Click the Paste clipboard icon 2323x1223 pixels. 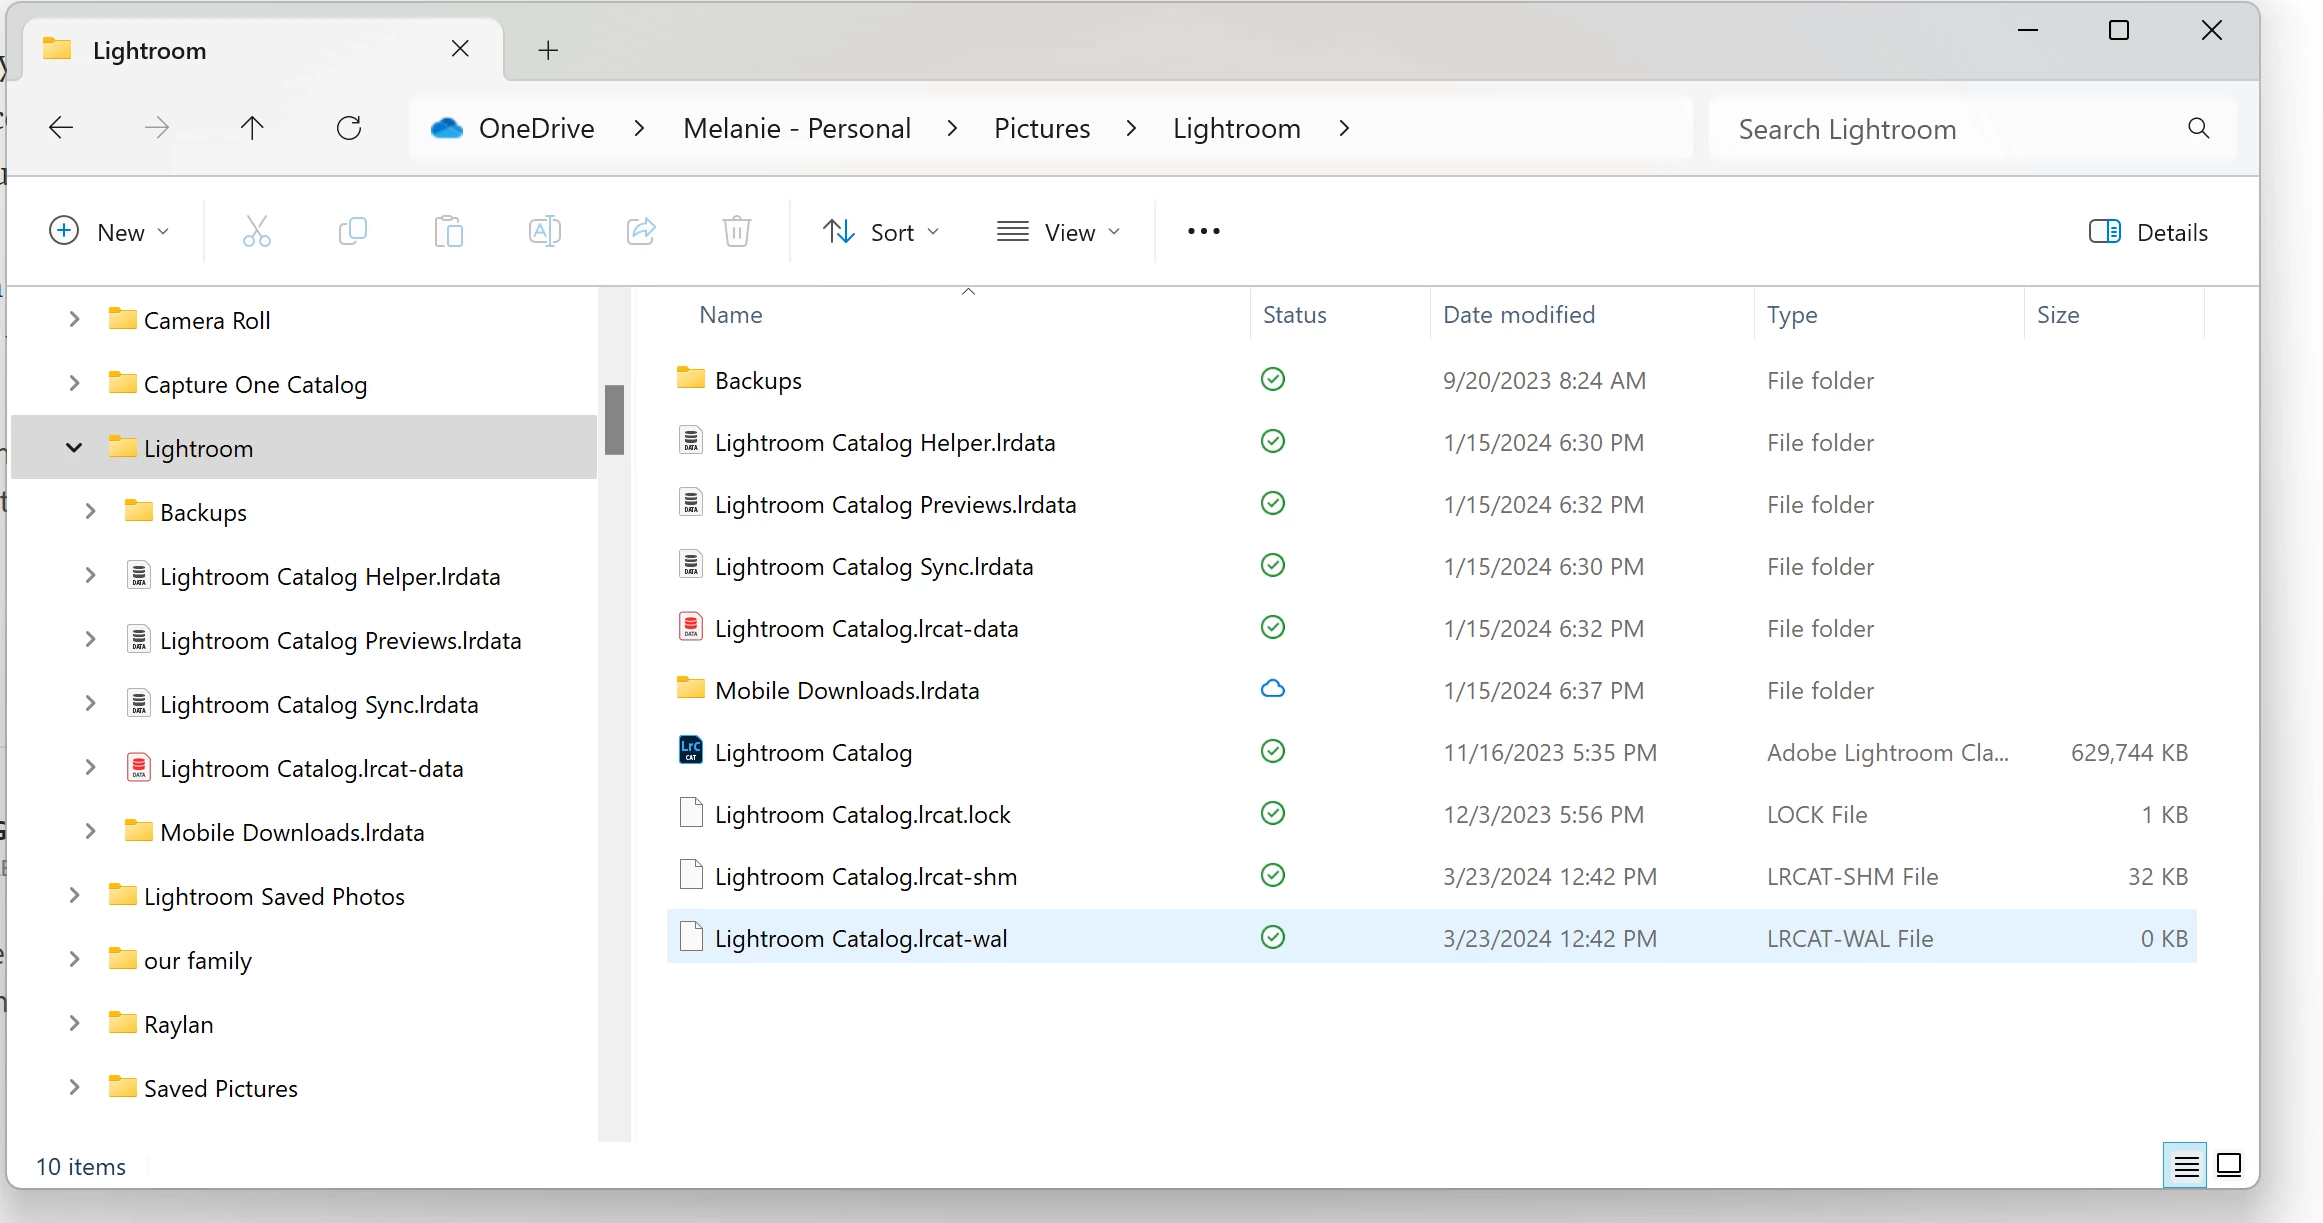pos(449,232)
